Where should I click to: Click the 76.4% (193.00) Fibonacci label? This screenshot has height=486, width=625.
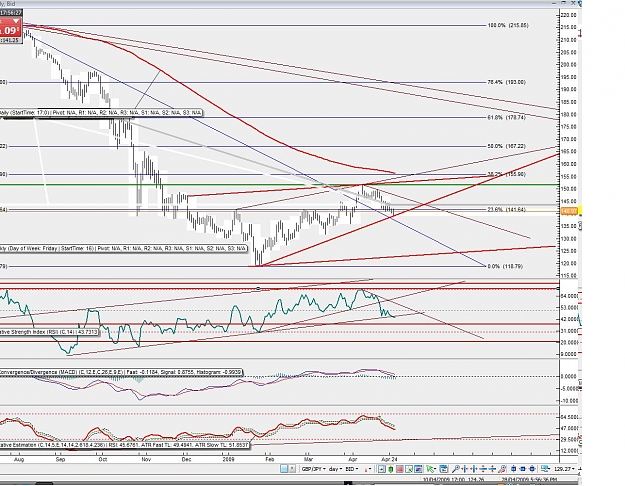pyautogui.click(x=507, y=82)
